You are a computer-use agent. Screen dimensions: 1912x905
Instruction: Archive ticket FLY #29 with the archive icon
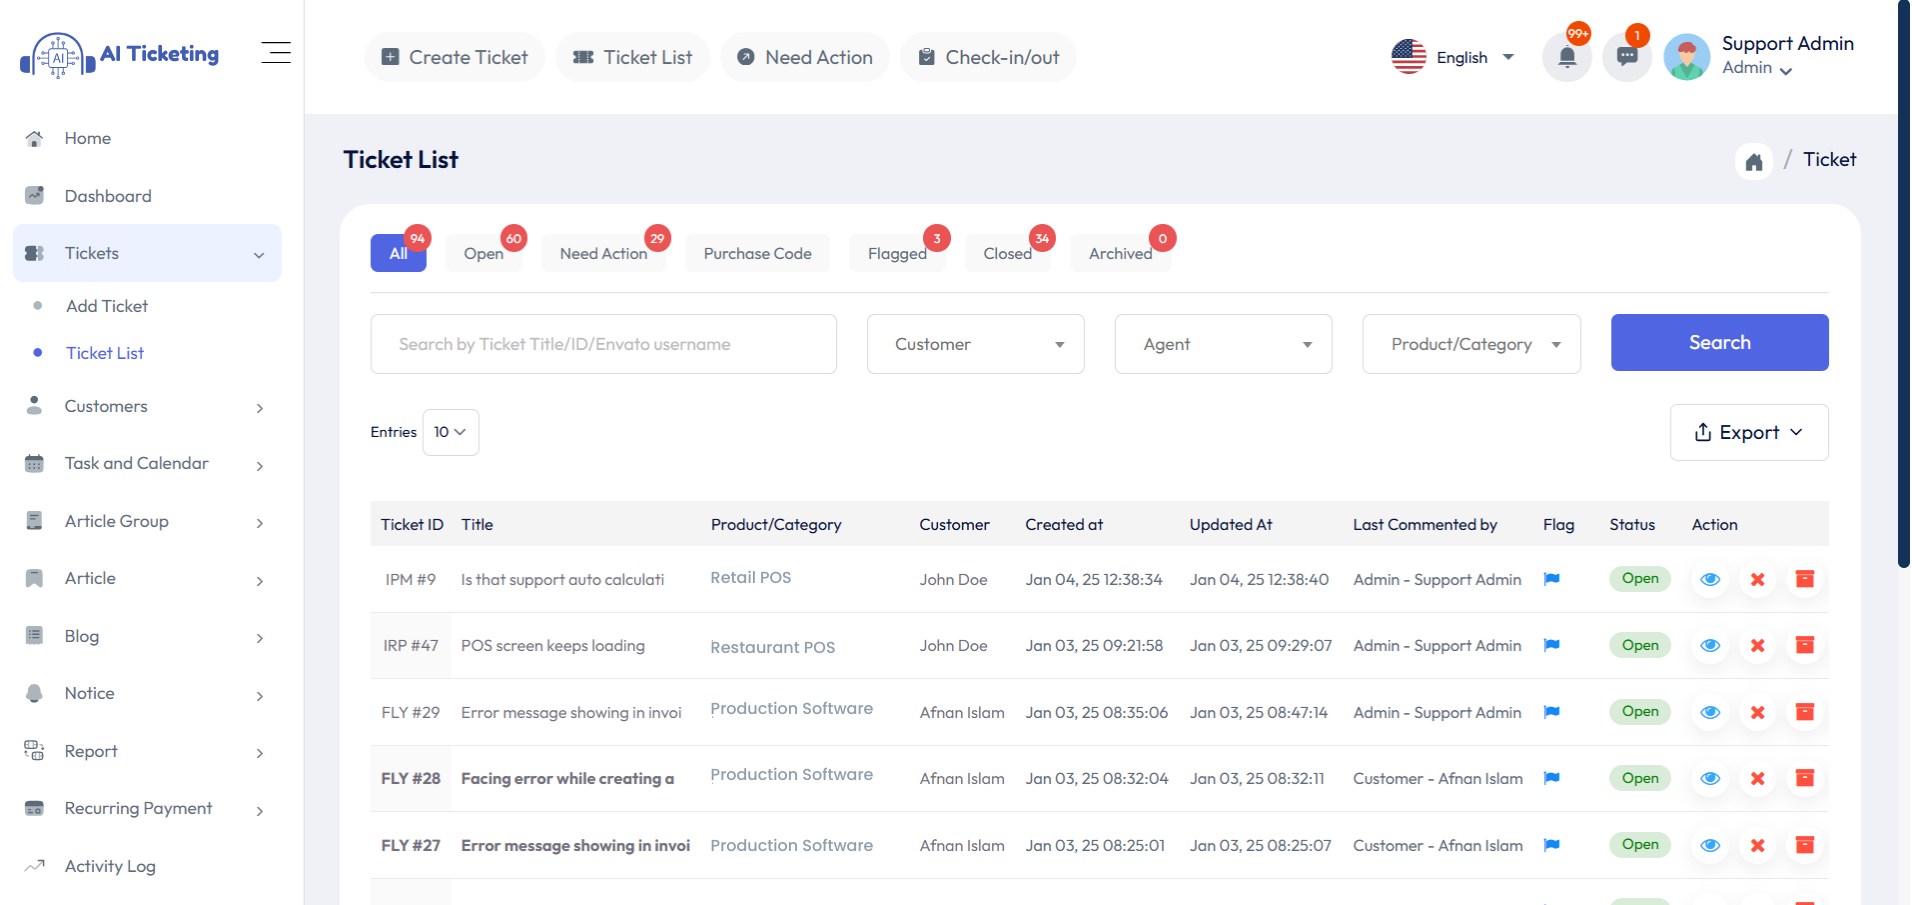tap(1805, 712)
